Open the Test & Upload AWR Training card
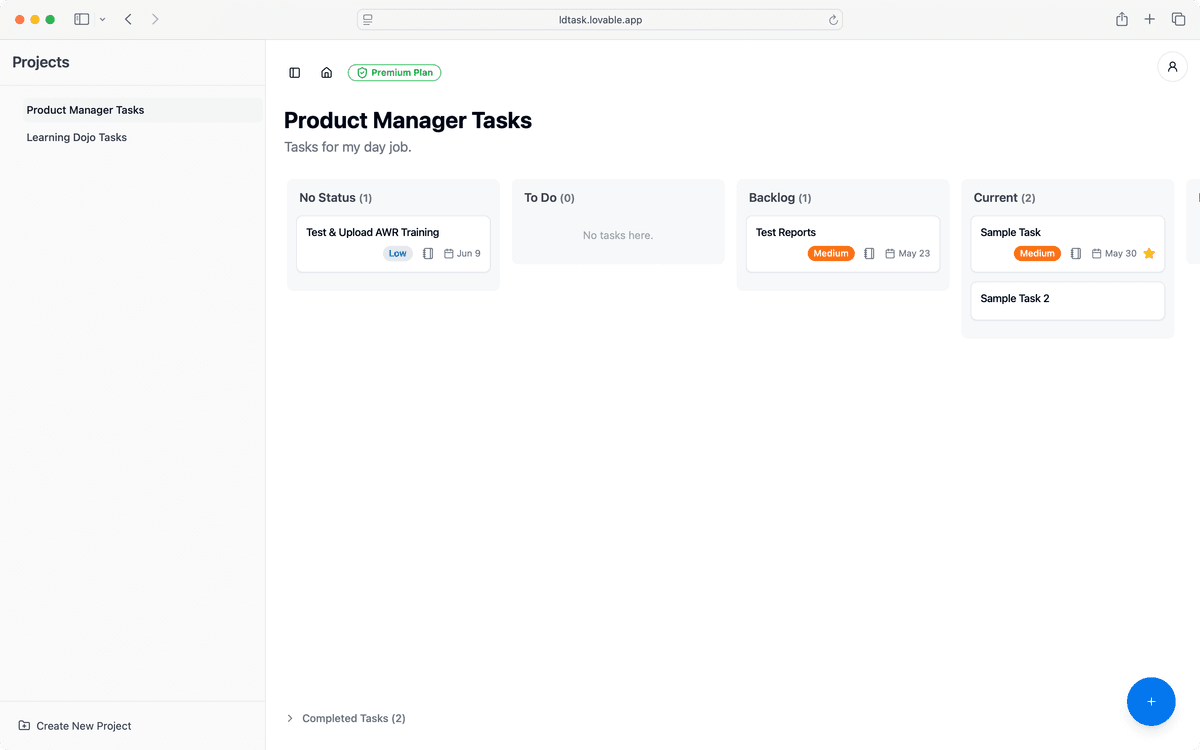 (393, 243)
